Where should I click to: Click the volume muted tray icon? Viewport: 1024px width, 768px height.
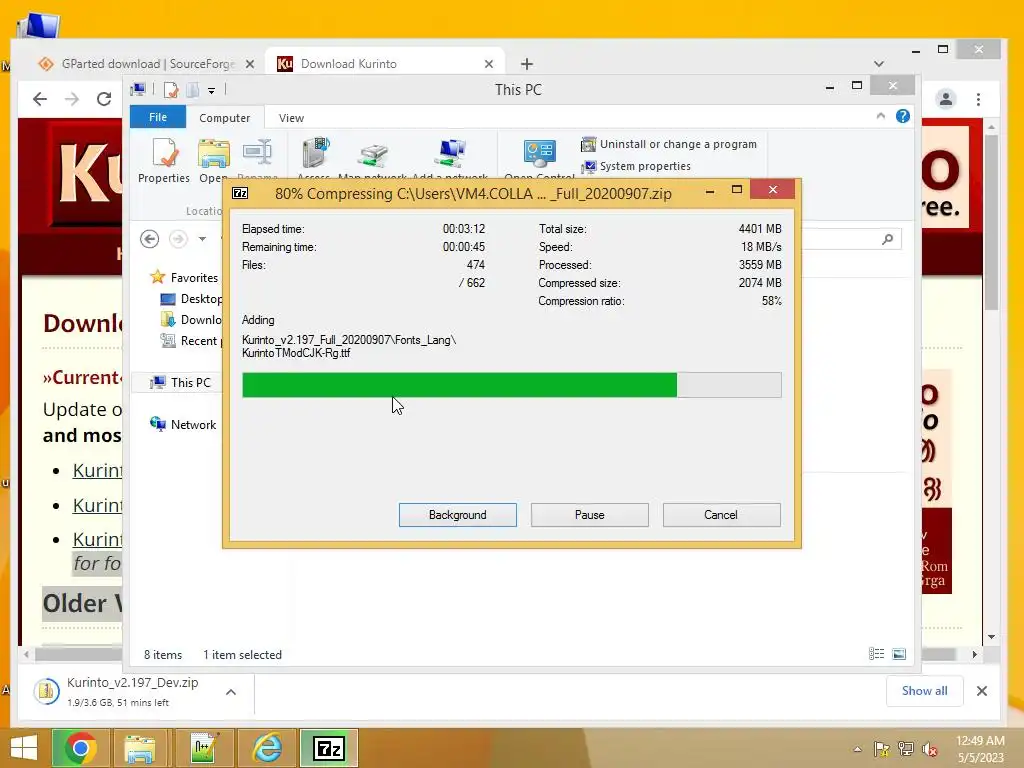[x=930, y=749]
